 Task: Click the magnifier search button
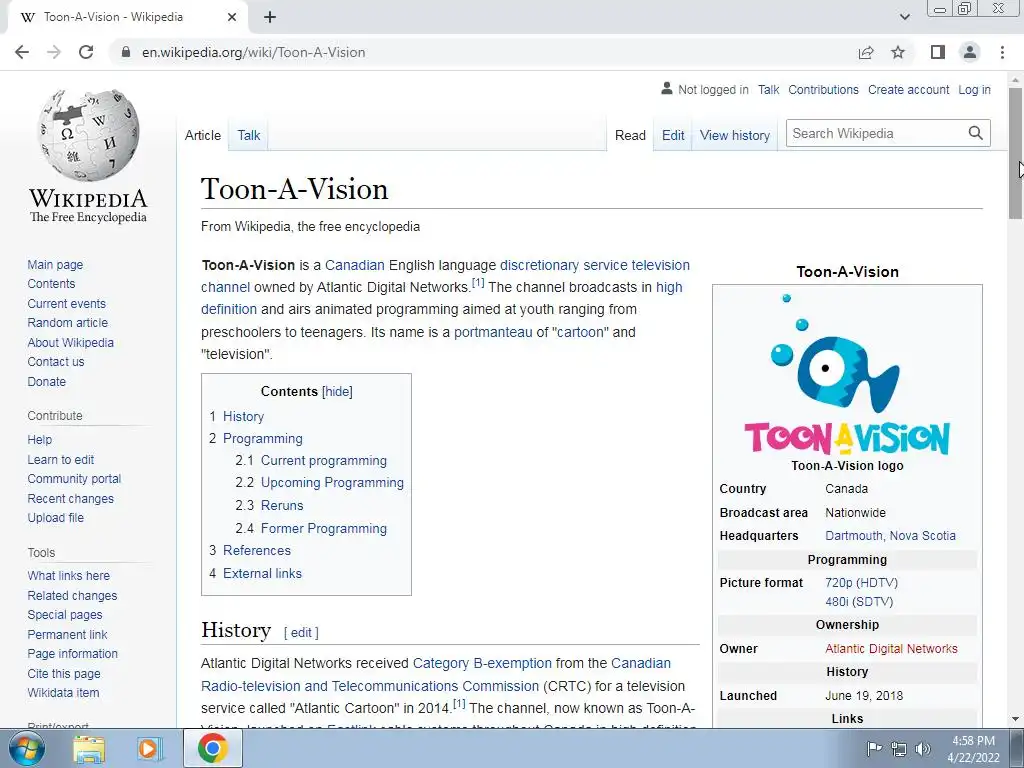click(976, 133)
